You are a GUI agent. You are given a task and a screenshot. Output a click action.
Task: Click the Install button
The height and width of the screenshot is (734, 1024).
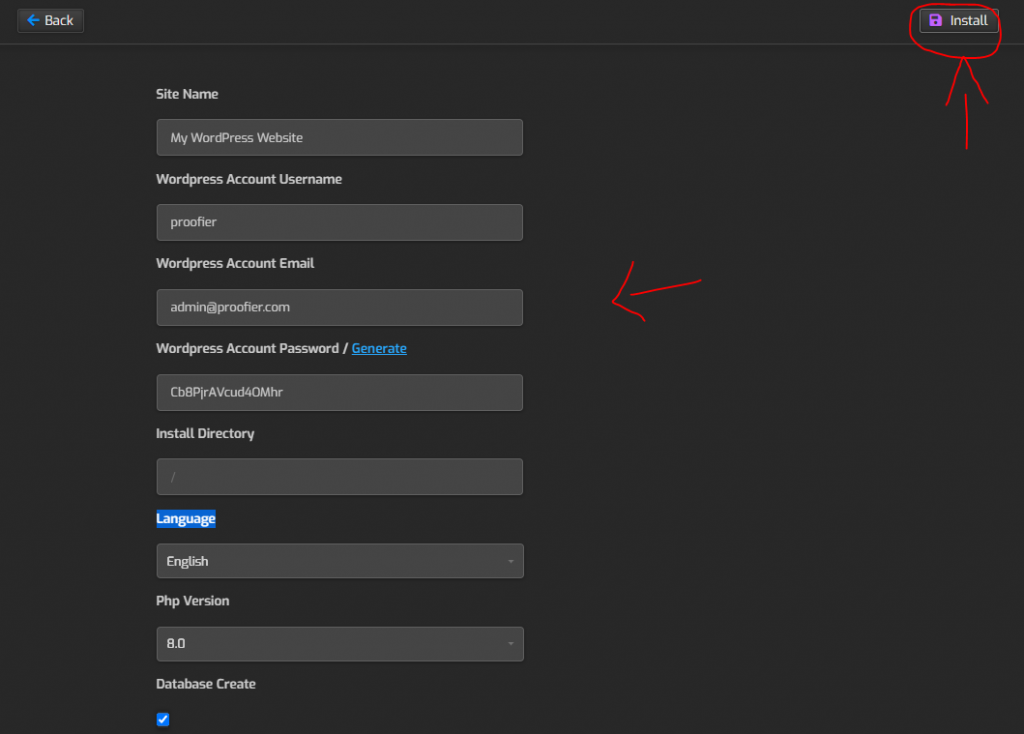(x=959, y=21)
